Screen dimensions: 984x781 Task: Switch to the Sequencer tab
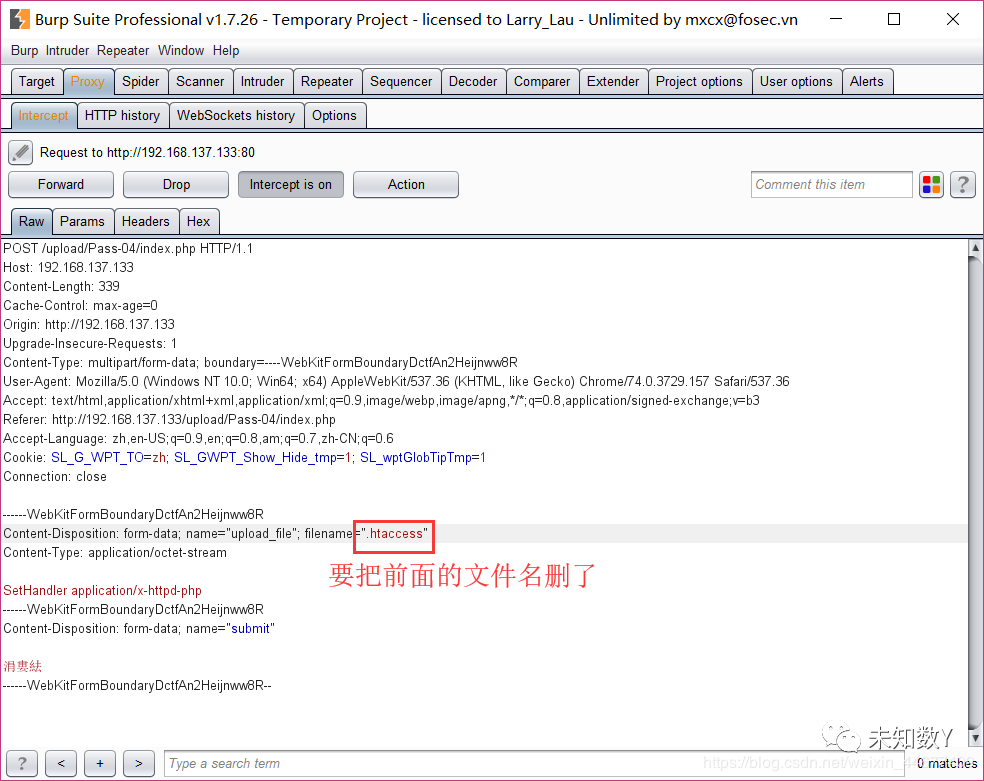tap(401, 82)
